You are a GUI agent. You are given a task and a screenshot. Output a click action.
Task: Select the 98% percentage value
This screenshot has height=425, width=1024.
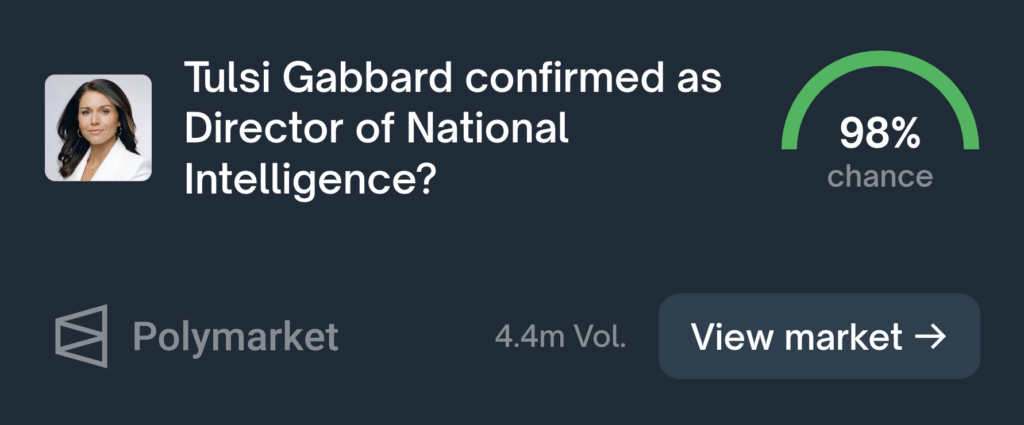(879, 134)
